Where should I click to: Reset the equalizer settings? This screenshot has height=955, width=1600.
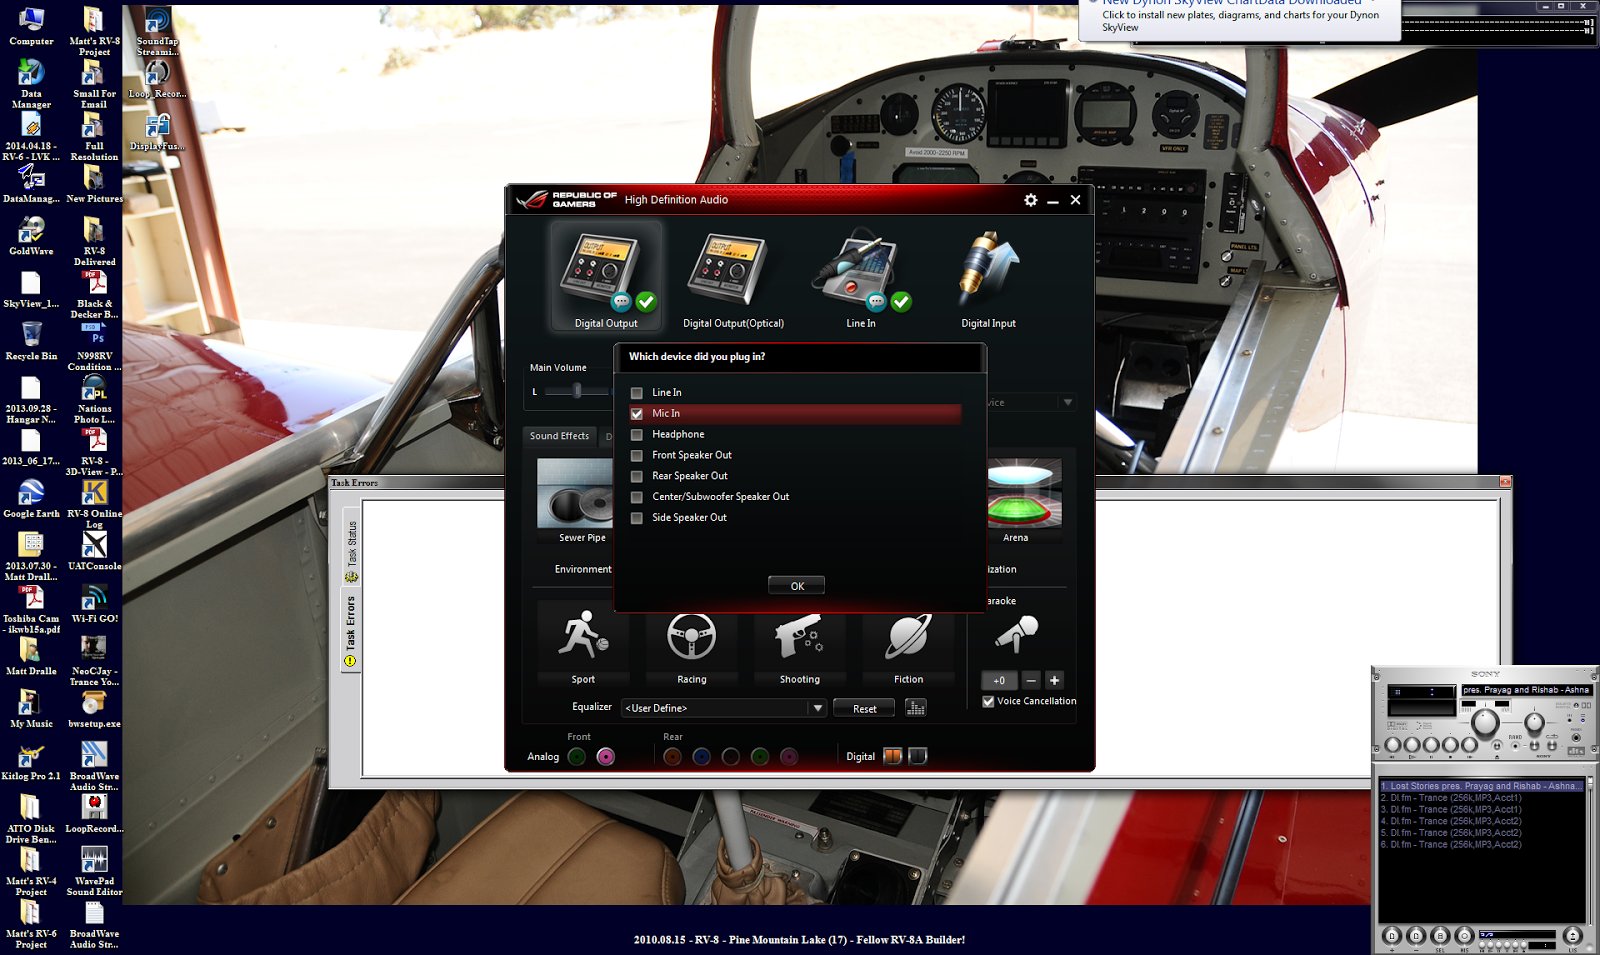click(x=863, y=707)
